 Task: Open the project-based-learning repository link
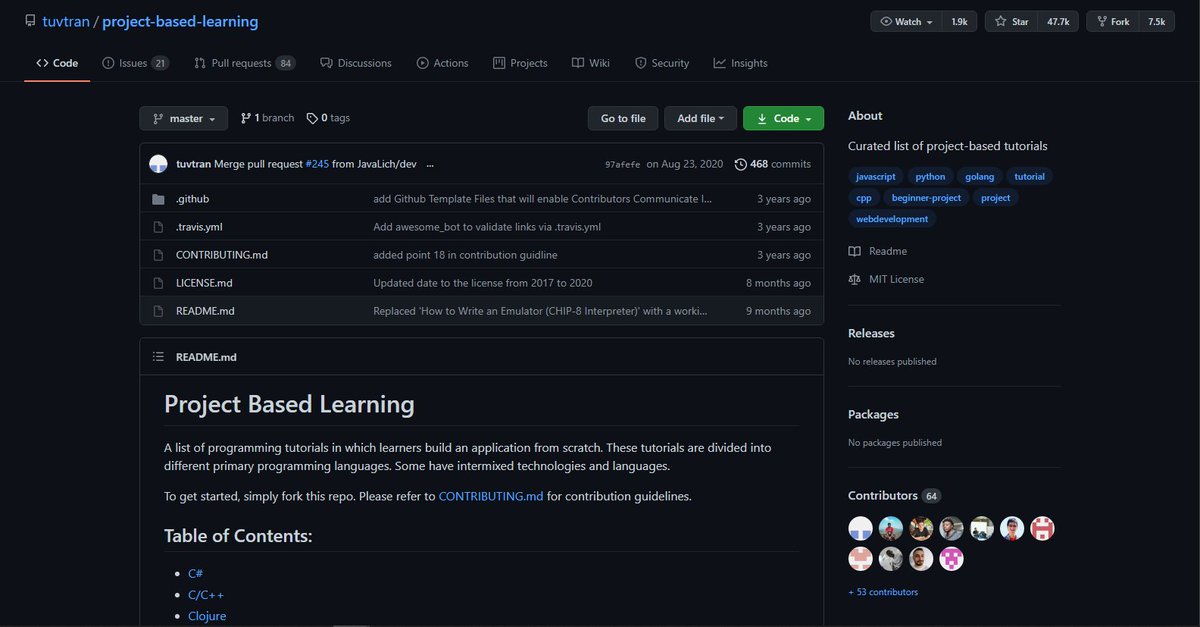(x=180, y=21)
